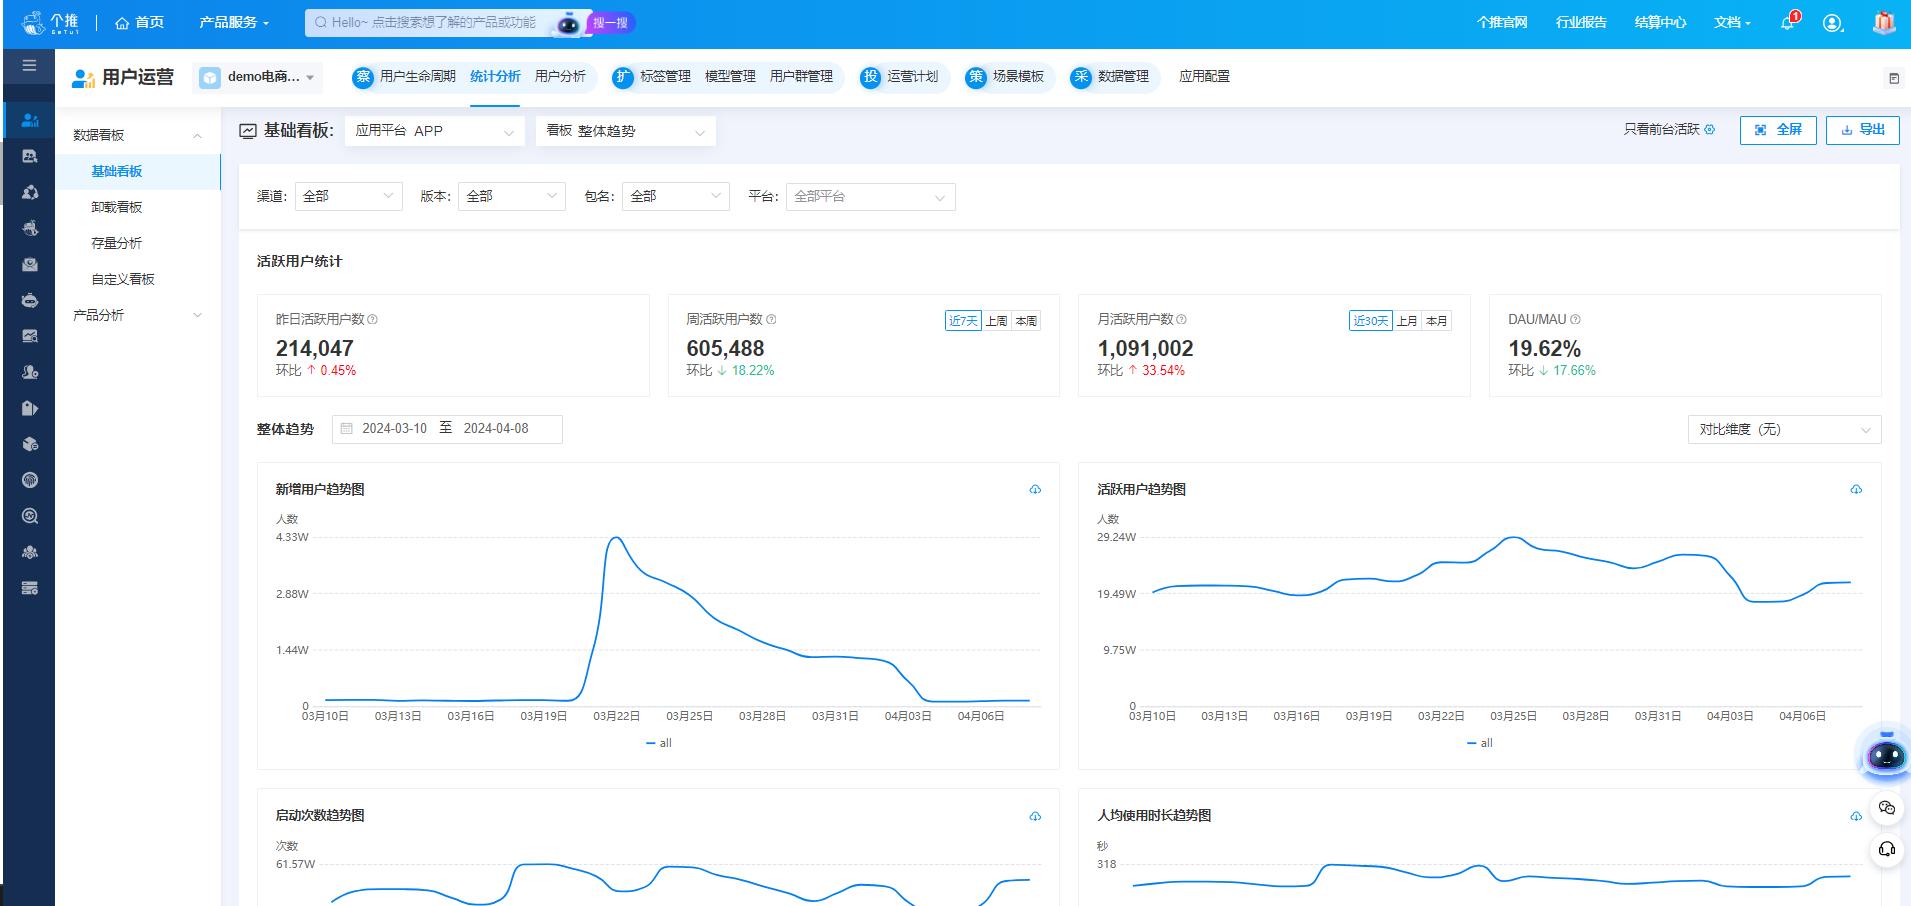
Task: Select 上月 for monthly active users
Action: [1407, 321]
